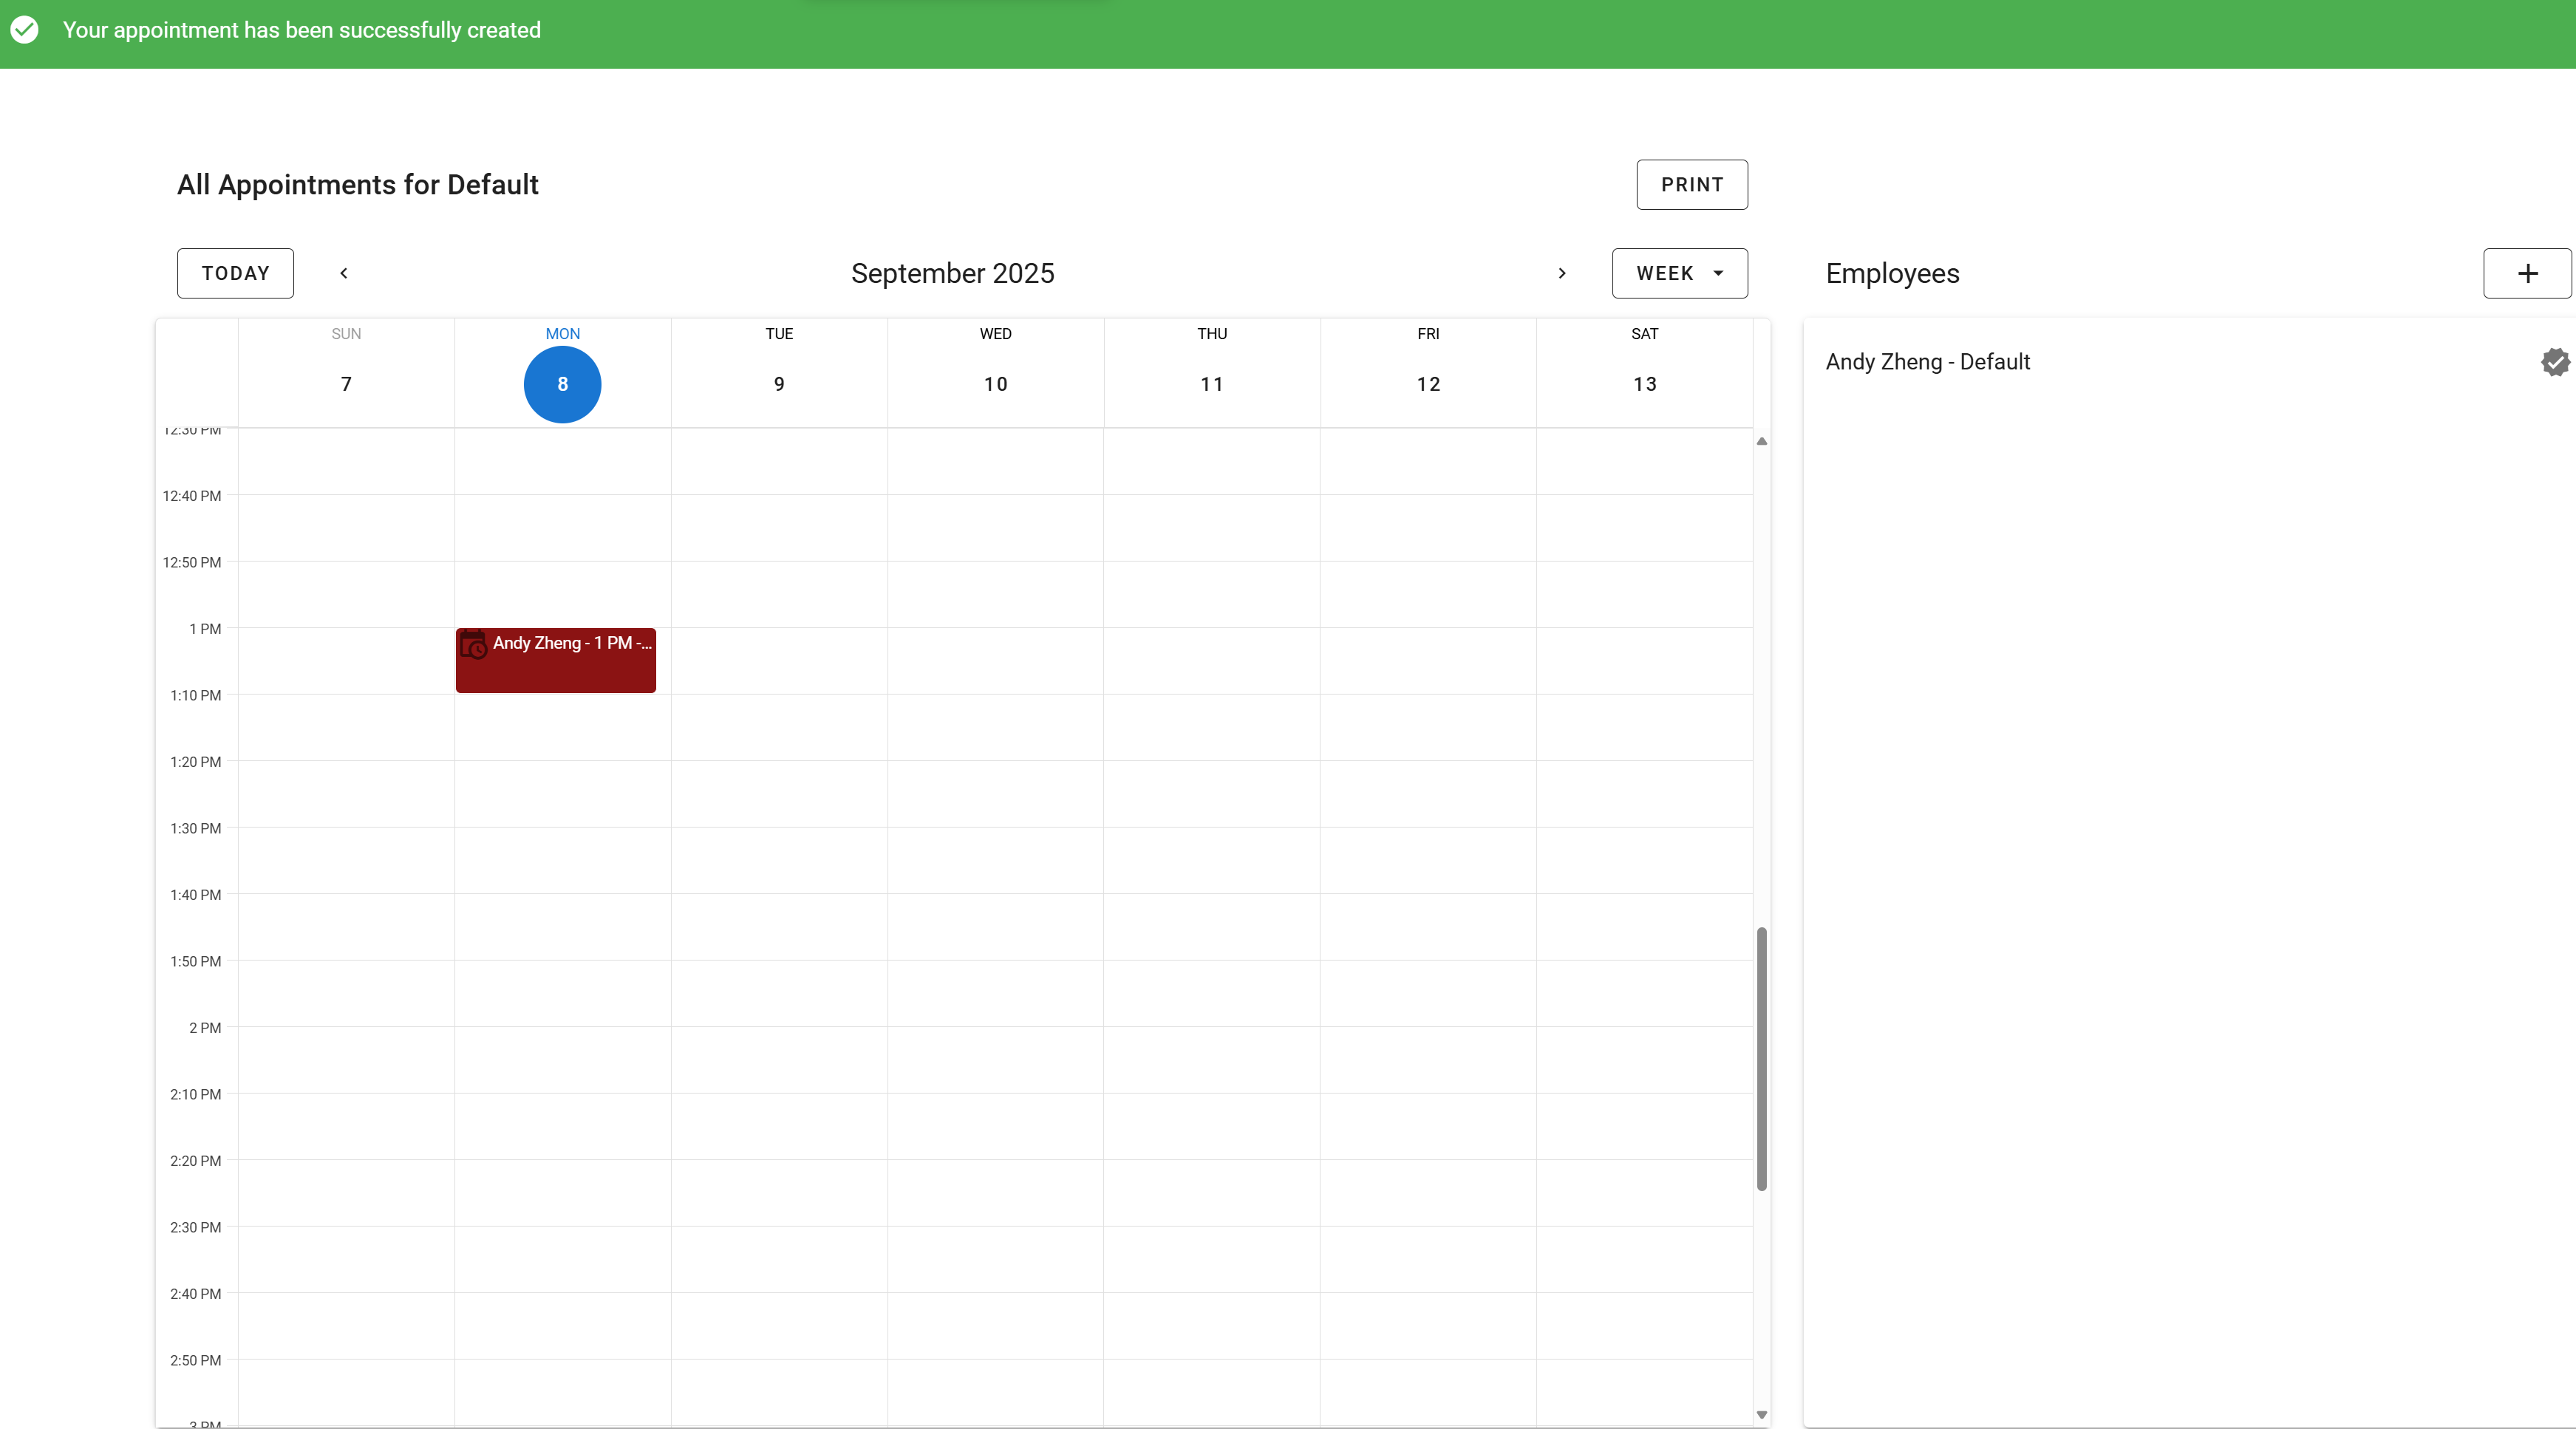Open the WEEK view dropdown
This screenshot has width=2576, height=1429.
[1680, 273]
